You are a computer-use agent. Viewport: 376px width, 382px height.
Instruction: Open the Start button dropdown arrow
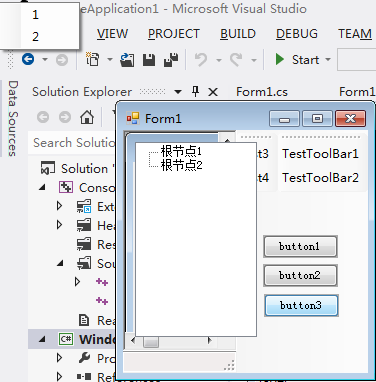click(x=328, y=60)
